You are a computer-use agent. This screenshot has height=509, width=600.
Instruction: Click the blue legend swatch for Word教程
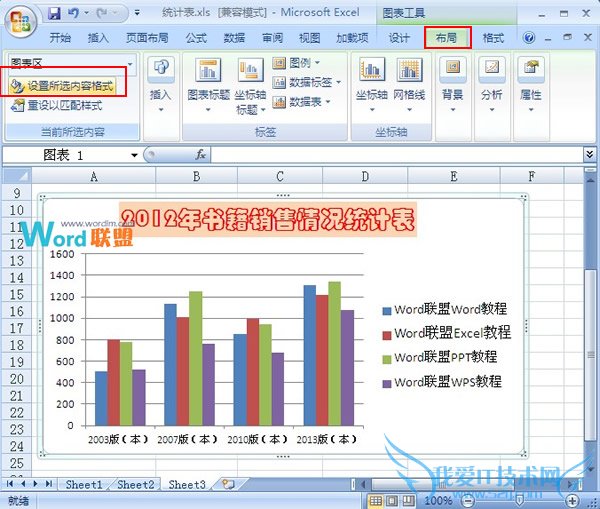pos(387,311)
